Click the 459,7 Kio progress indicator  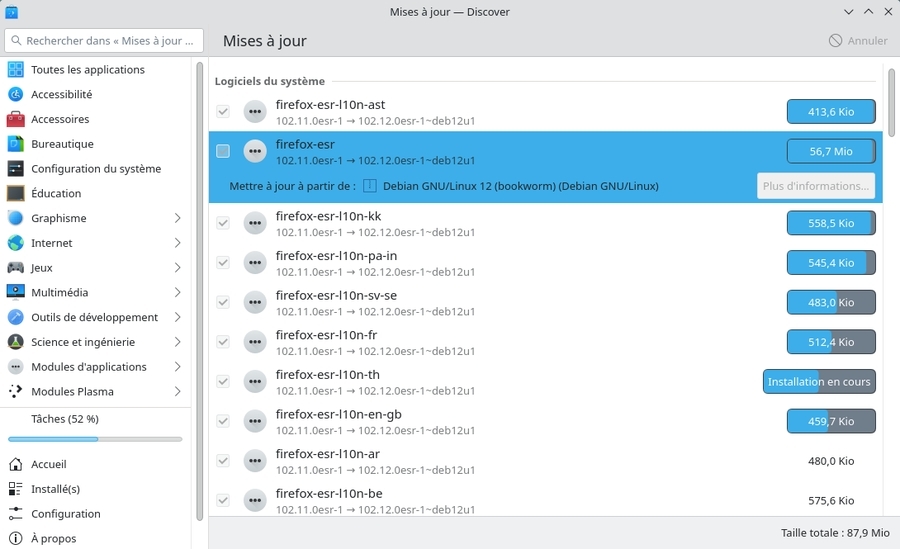click(x=831, y=421)
